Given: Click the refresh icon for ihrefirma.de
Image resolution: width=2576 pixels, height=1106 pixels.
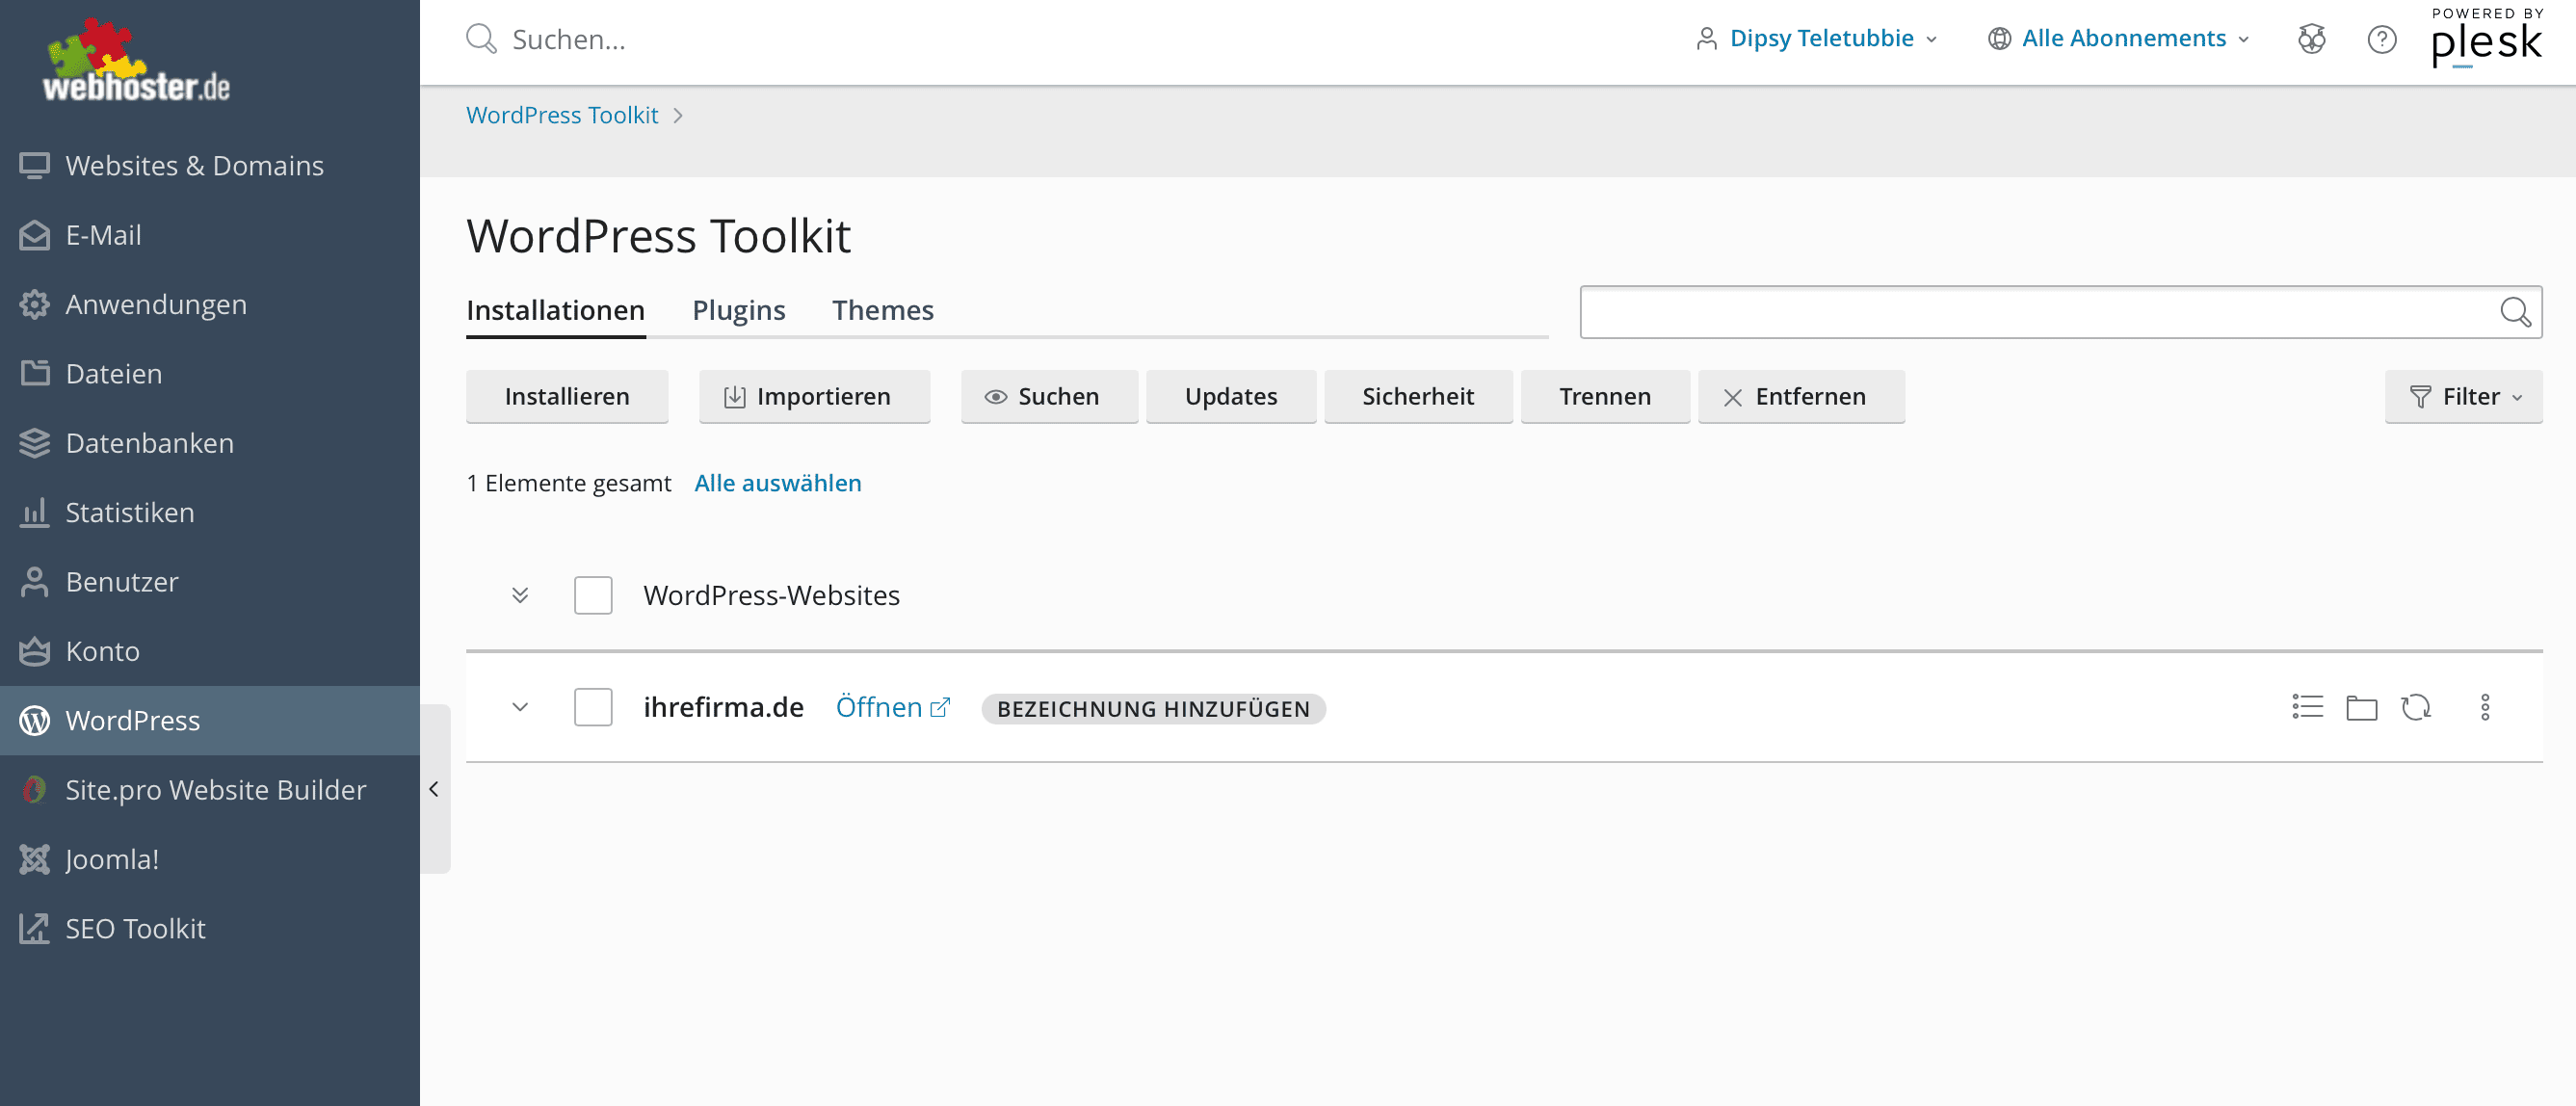Looking at the screenshot, I should point(2415,707).
